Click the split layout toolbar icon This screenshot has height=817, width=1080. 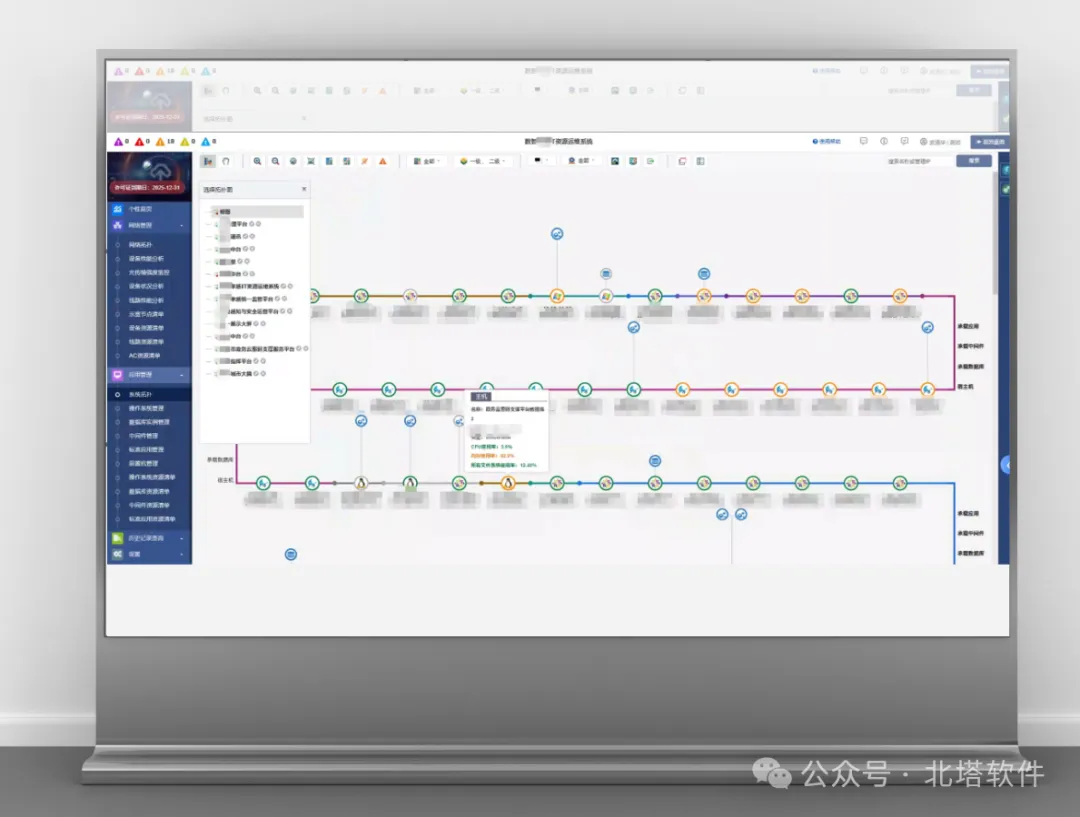[x=700, y=161]
